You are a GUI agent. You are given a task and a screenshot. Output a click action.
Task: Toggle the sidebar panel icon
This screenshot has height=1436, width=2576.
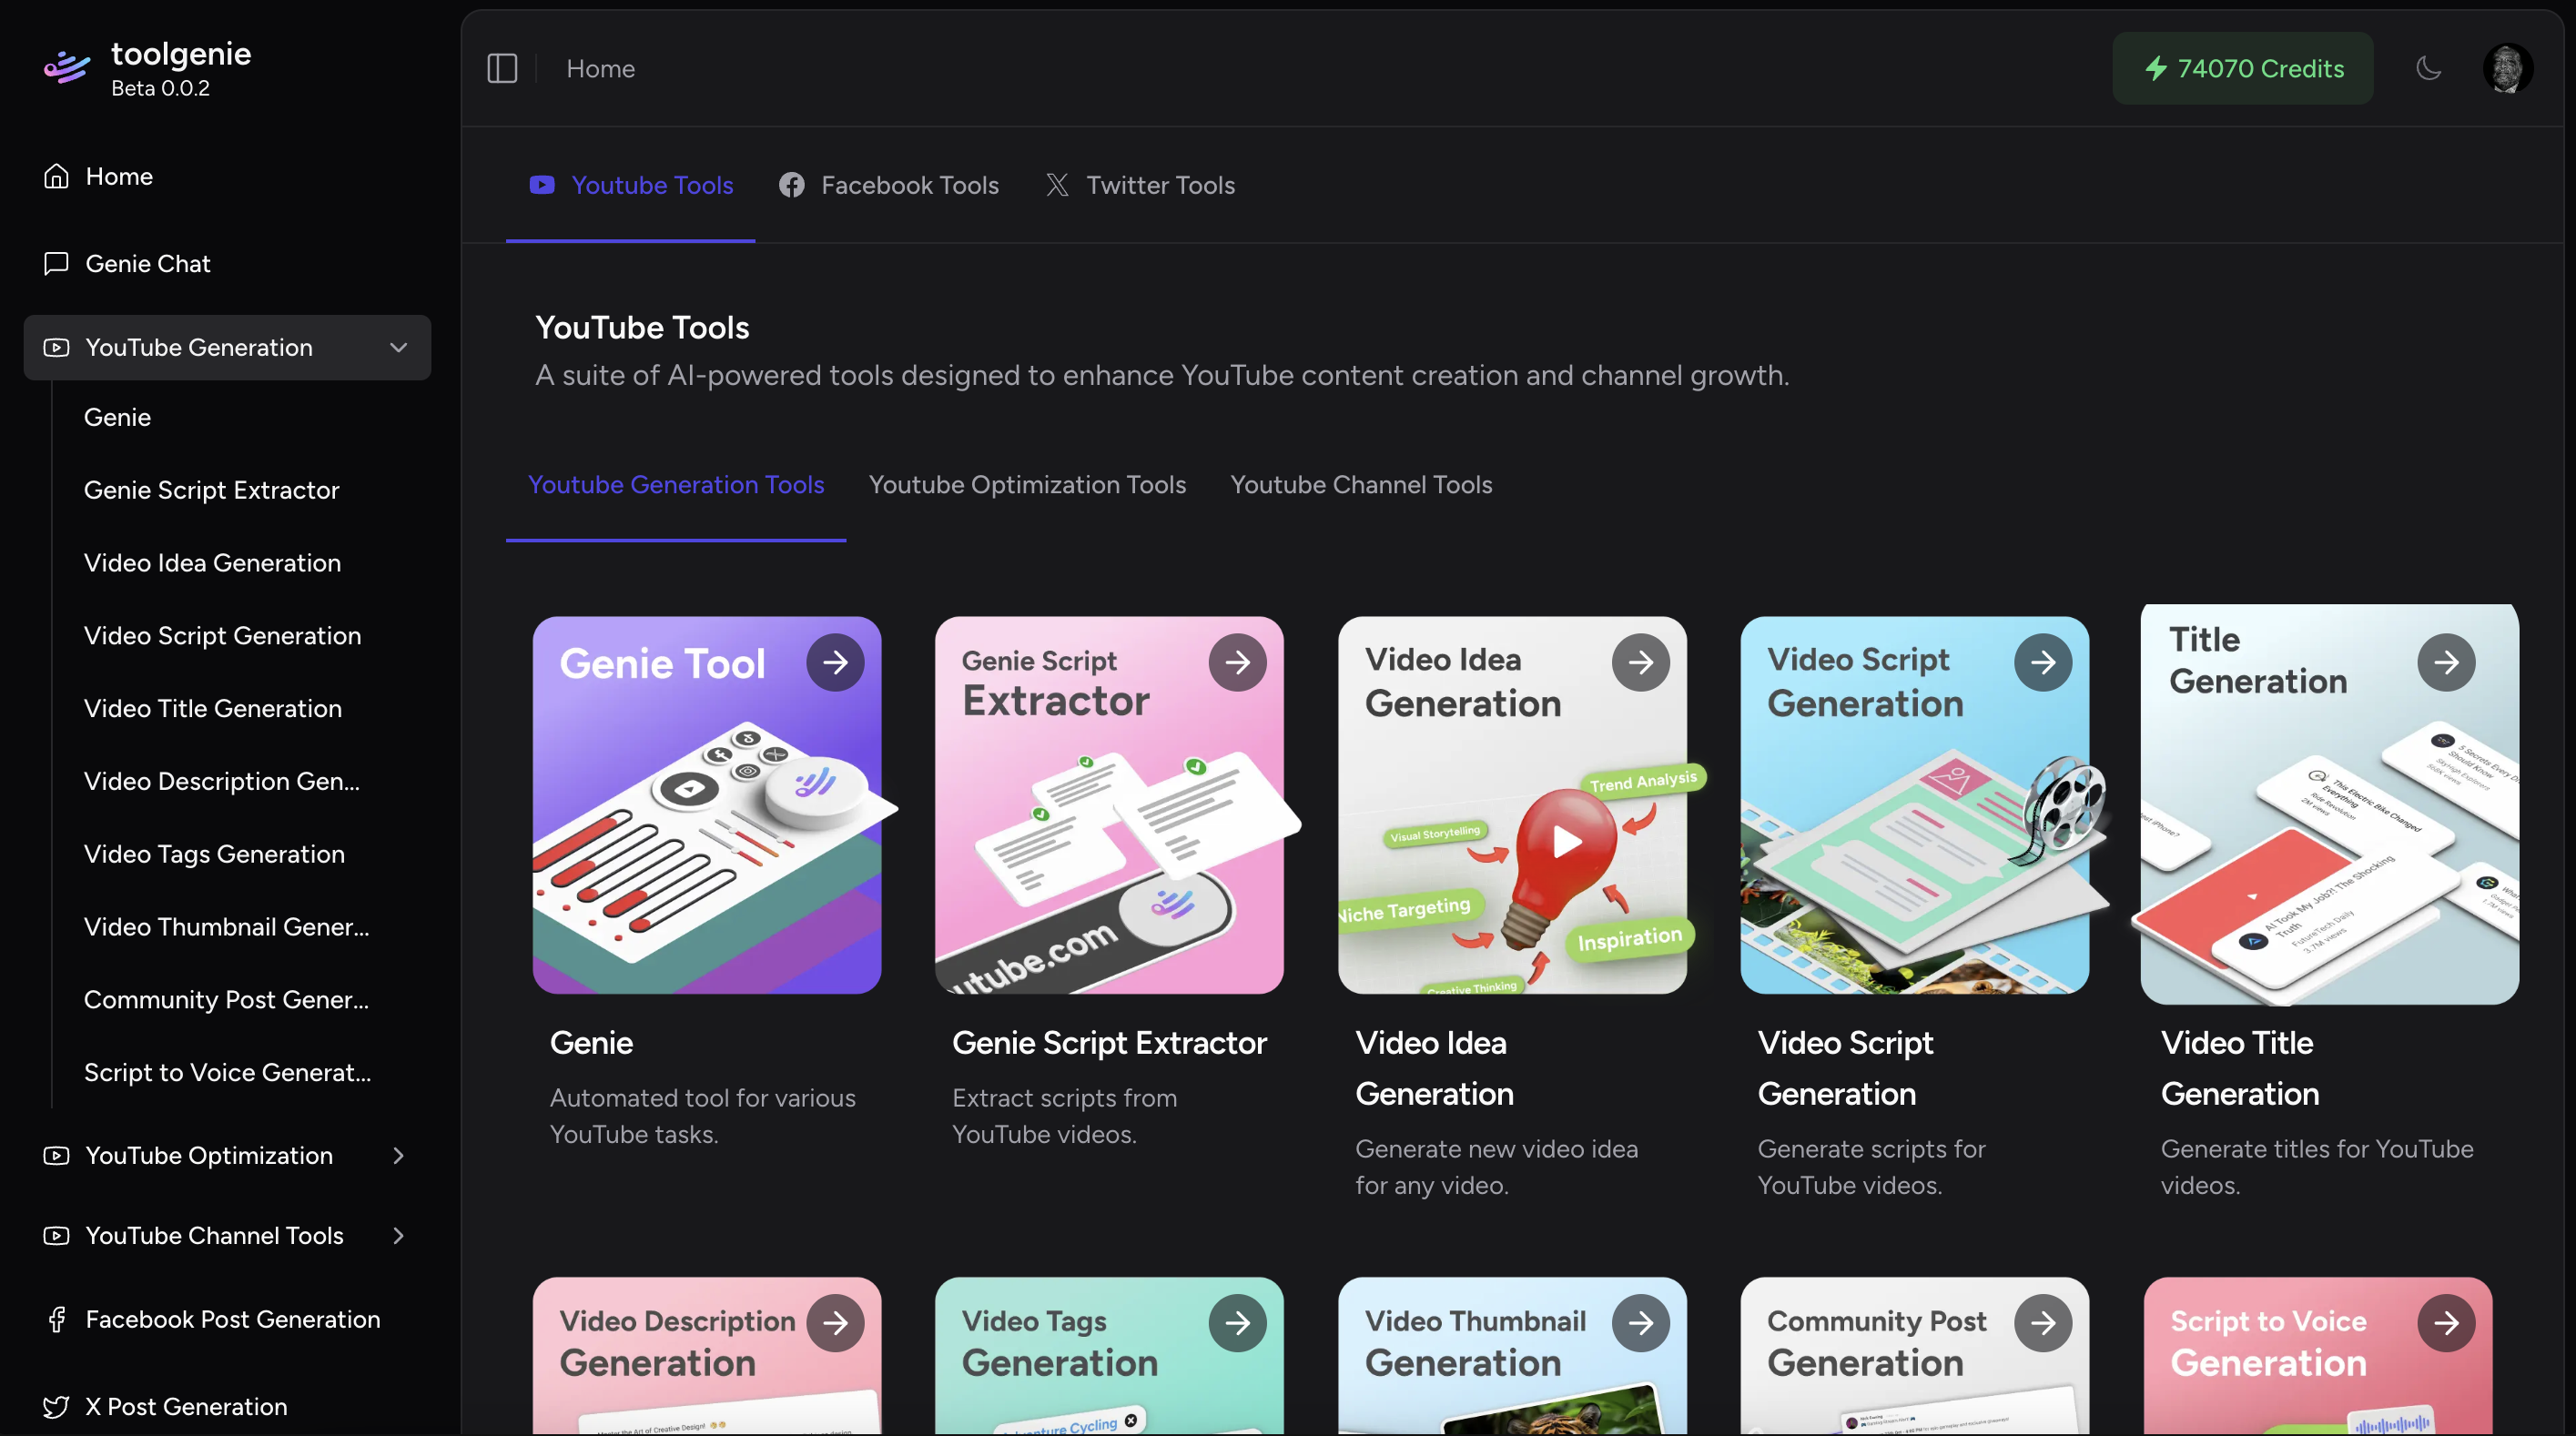click(502, 69)
